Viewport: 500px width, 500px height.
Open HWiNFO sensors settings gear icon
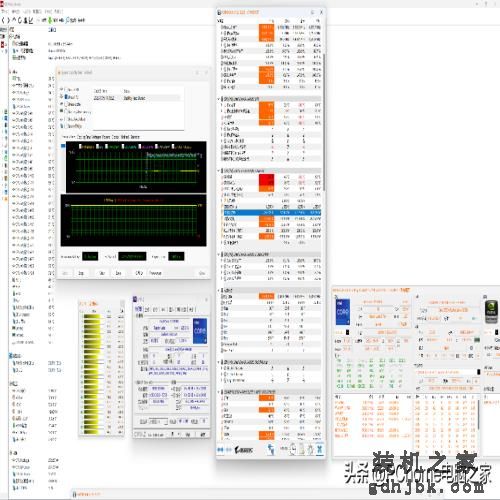tap(310, 449)
